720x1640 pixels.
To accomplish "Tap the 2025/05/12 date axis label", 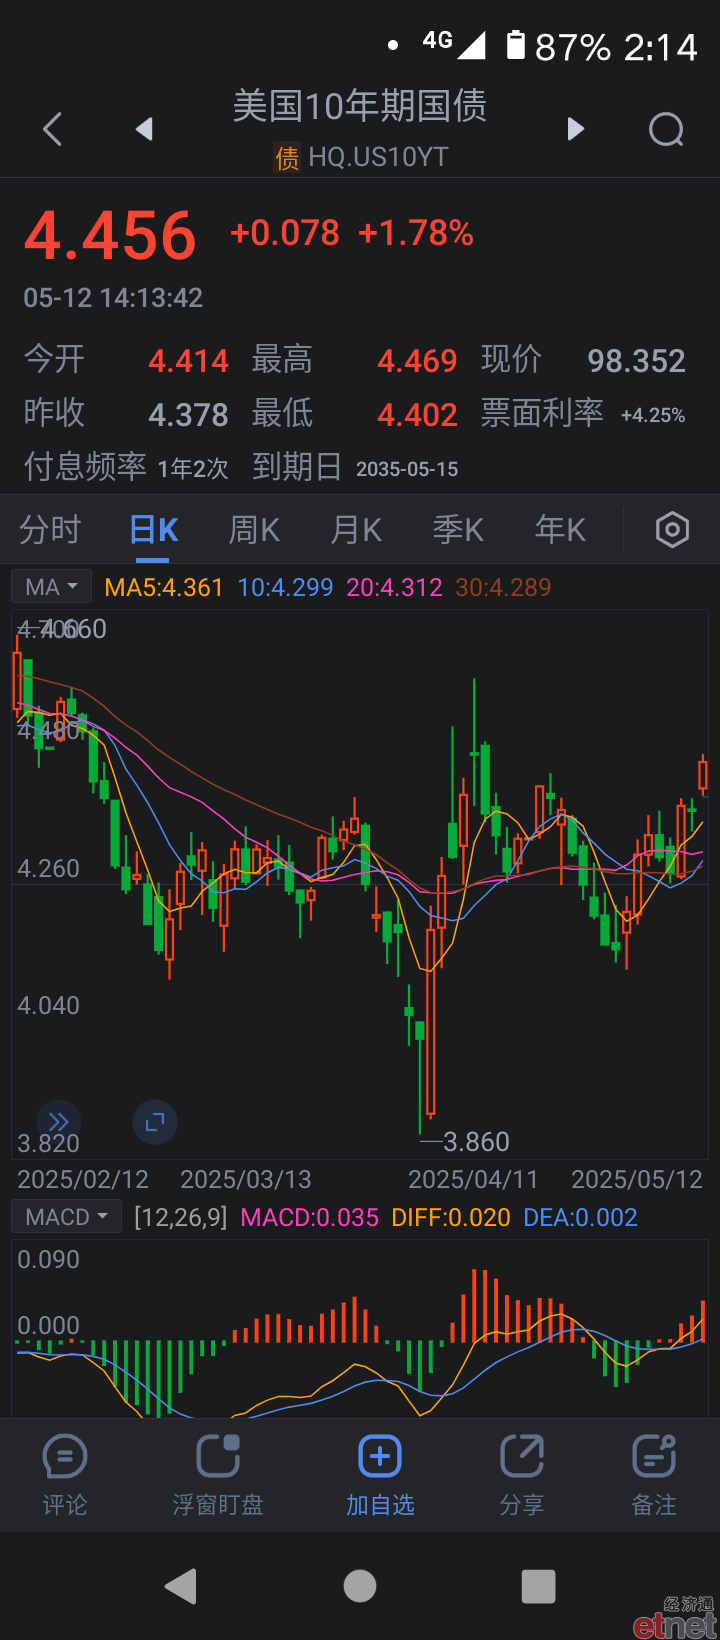I will [637, 1180].
